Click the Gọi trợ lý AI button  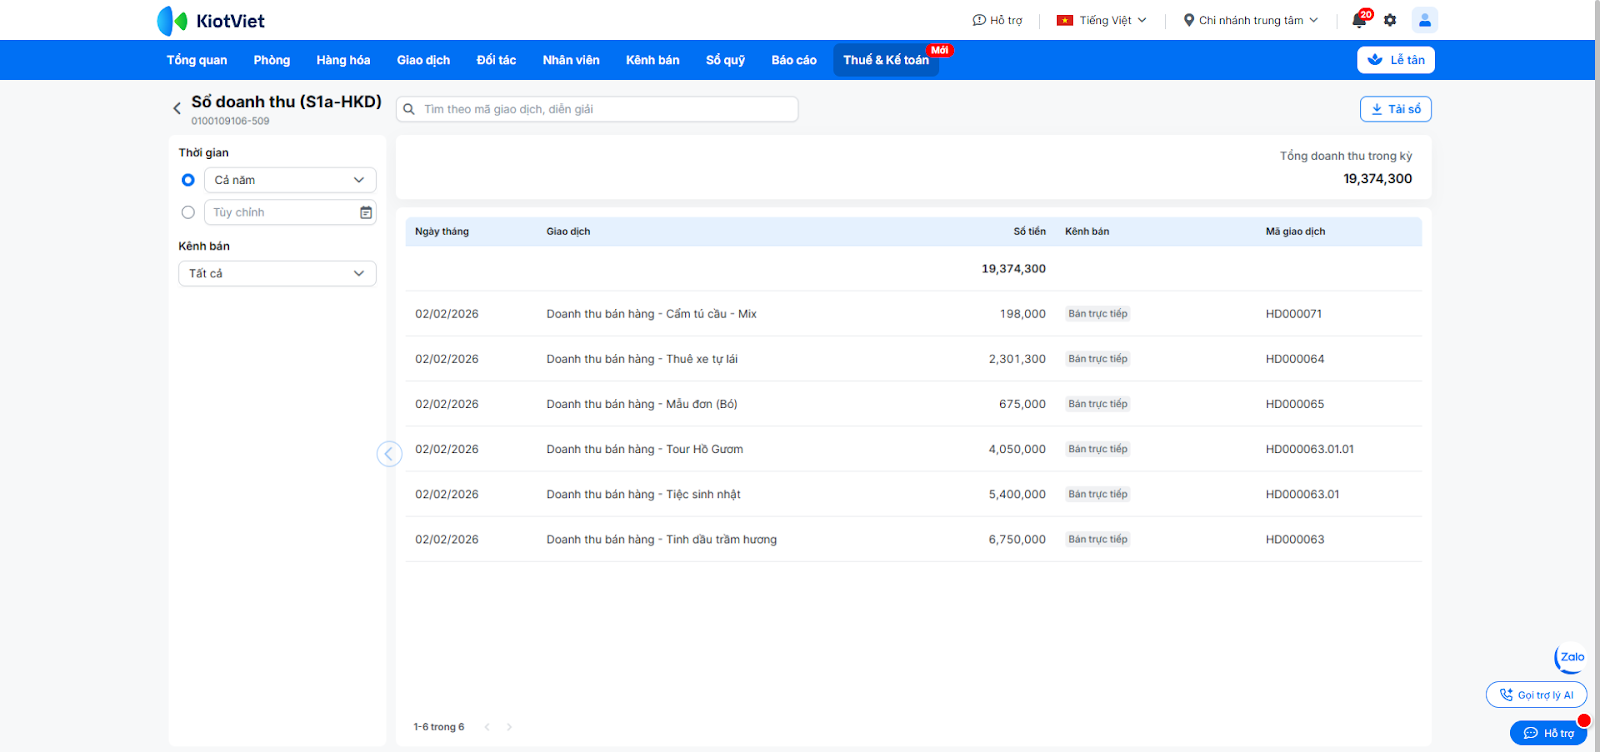pyautogui.click(x=1536, y=695)
